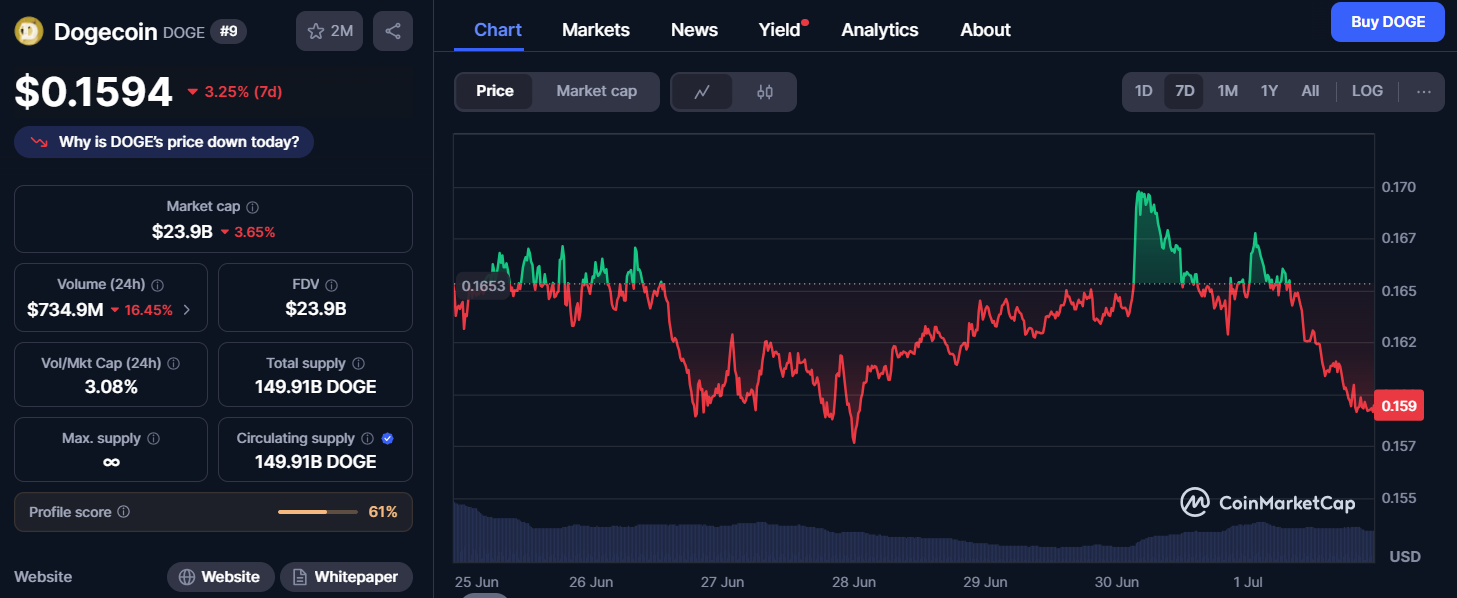Click the Buy DOGE button
This screenshot has width=1457, height=598.
pyautogui.click(x=1388, y=22)
